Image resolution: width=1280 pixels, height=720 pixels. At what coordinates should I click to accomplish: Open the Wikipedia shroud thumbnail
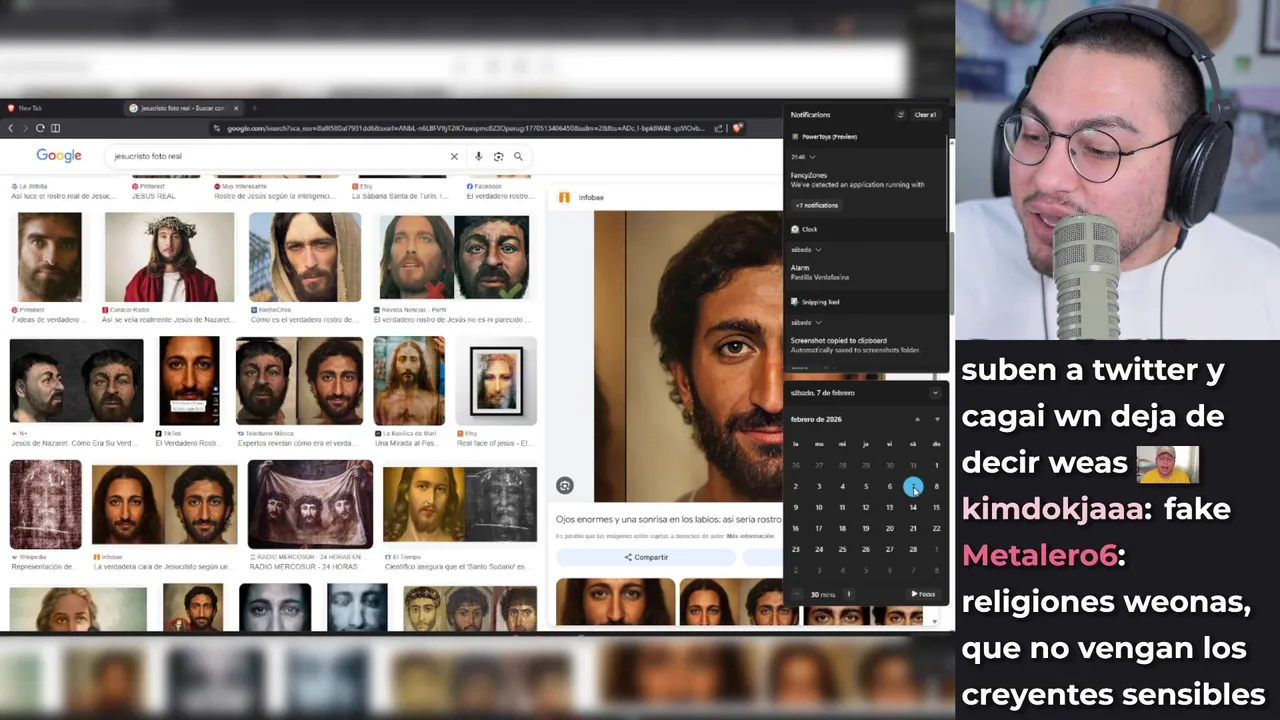point(45,505)
